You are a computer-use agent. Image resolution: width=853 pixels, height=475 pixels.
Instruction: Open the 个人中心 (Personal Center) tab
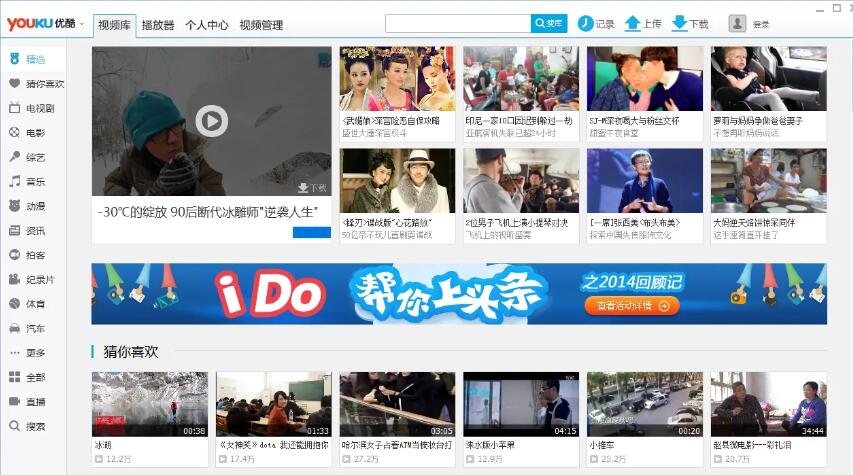tap(206, 25)
